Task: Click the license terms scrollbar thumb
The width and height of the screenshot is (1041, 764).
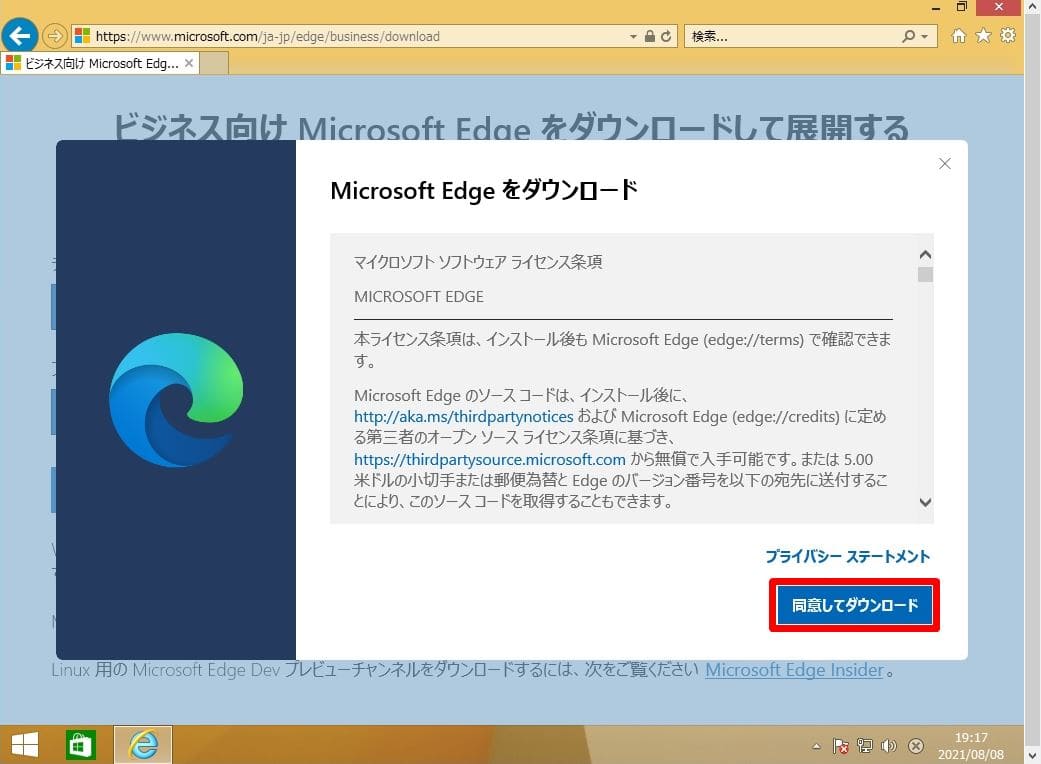Action: click(x=925, y=274)
